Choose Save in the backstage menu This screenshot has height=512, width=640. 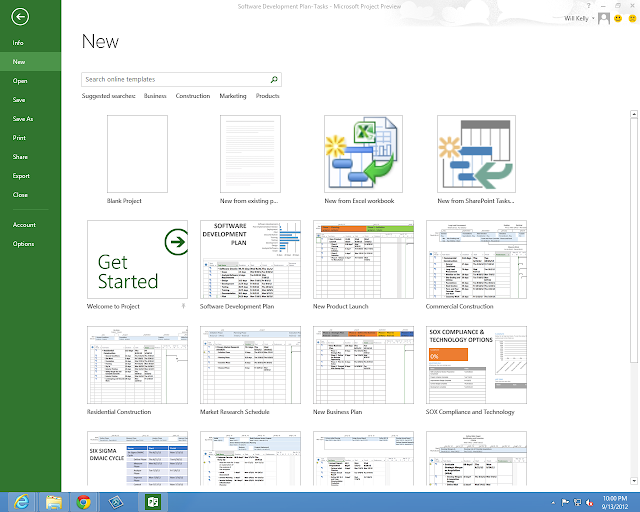(x=31, y=100)
